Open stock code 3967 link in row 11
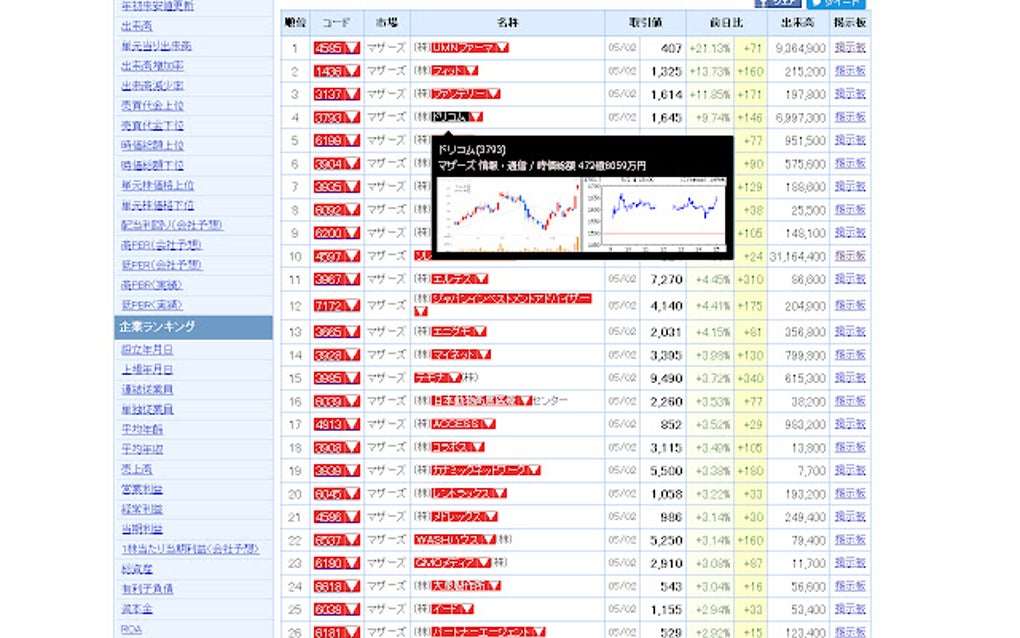 click(x=329, y=280)
